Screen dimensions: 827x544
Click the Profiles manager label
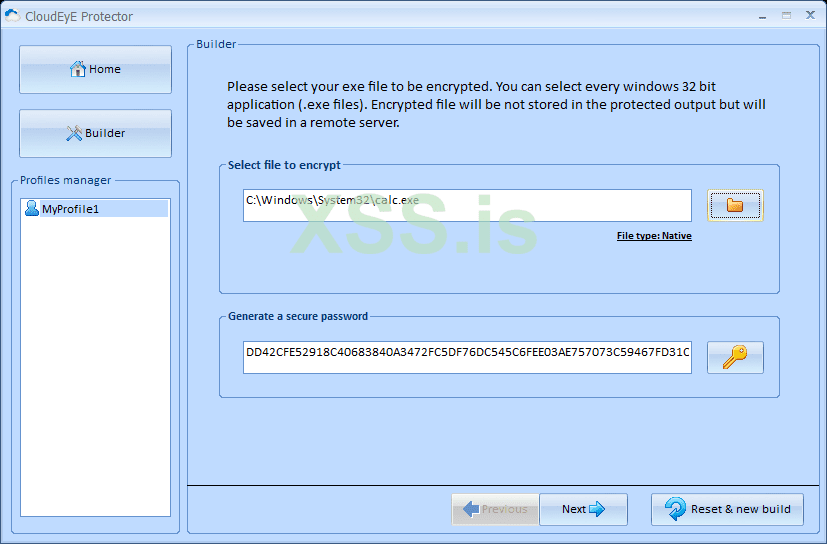click(x=65, y=180)
